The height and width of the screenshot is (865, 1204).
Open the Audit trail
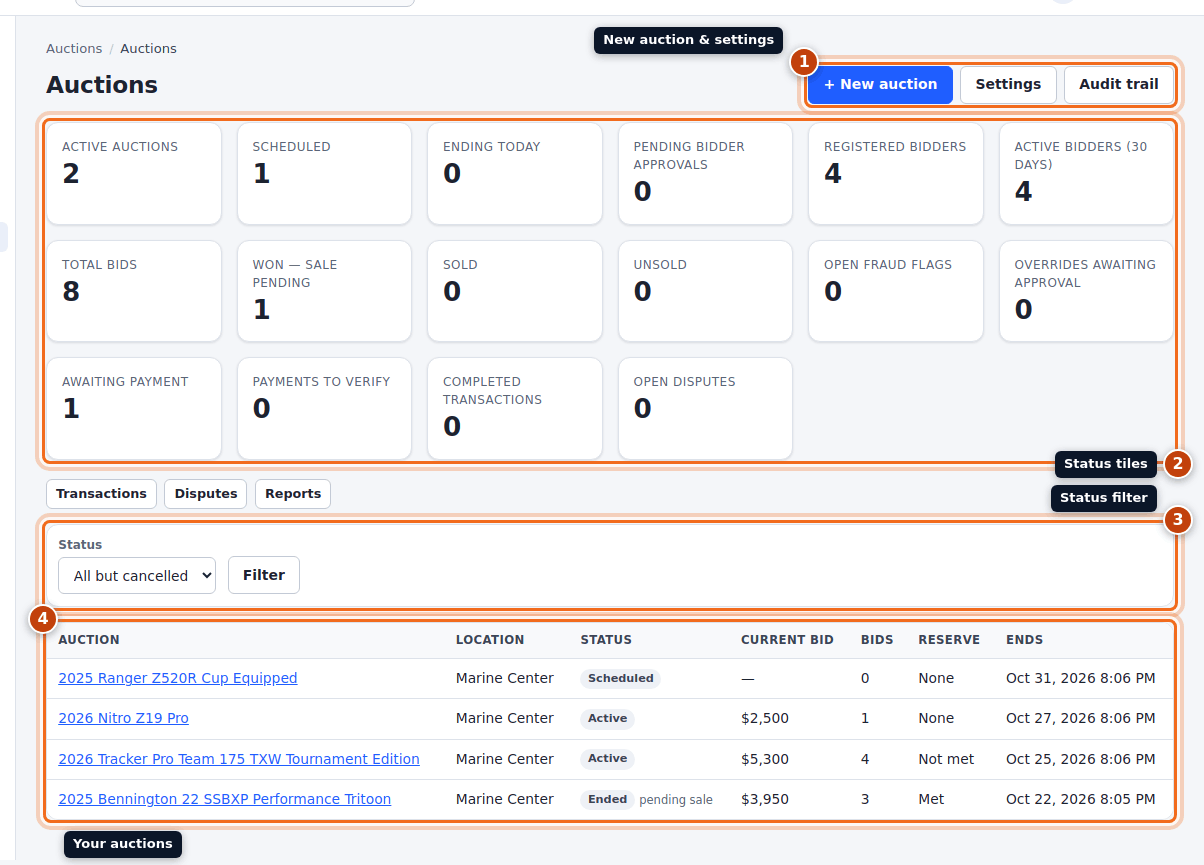[1119, 85]
